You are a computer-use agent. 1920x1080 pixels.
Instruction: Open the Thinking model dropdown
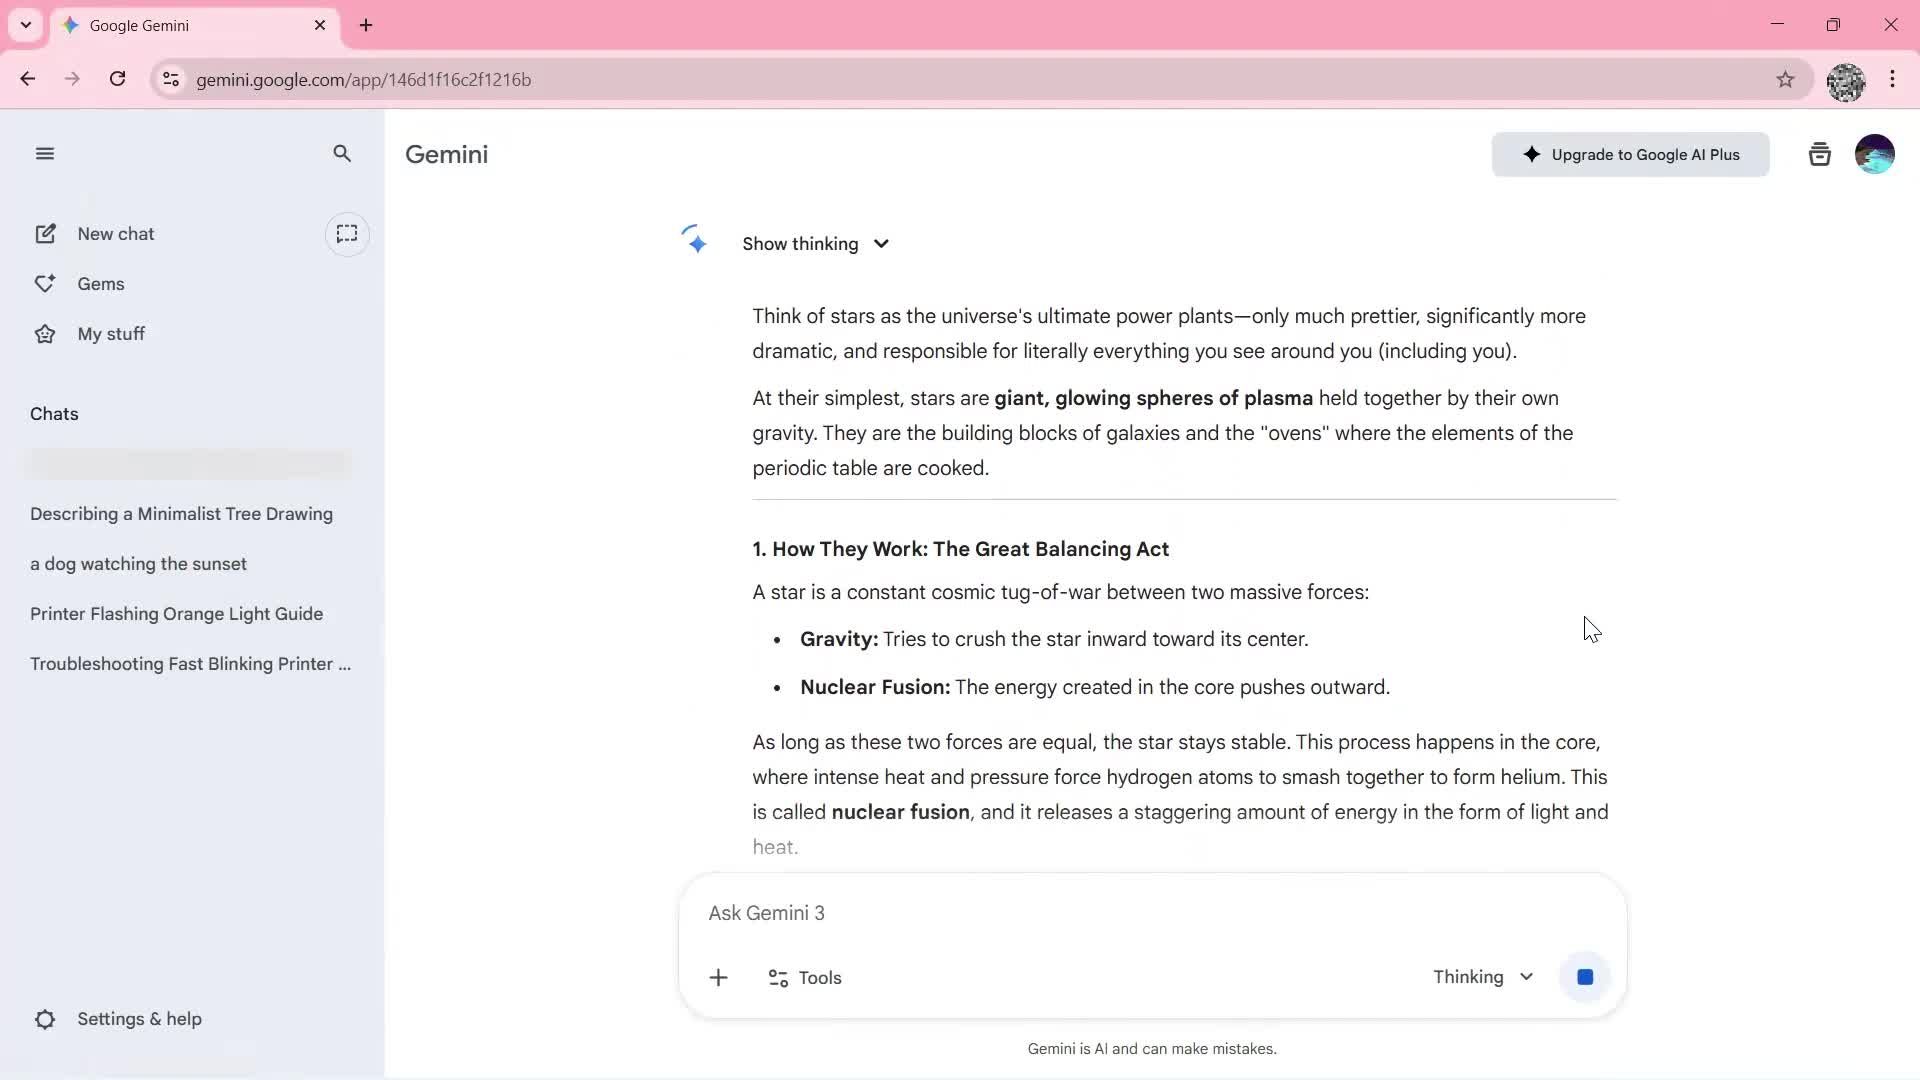click(x=1483, y=977)
